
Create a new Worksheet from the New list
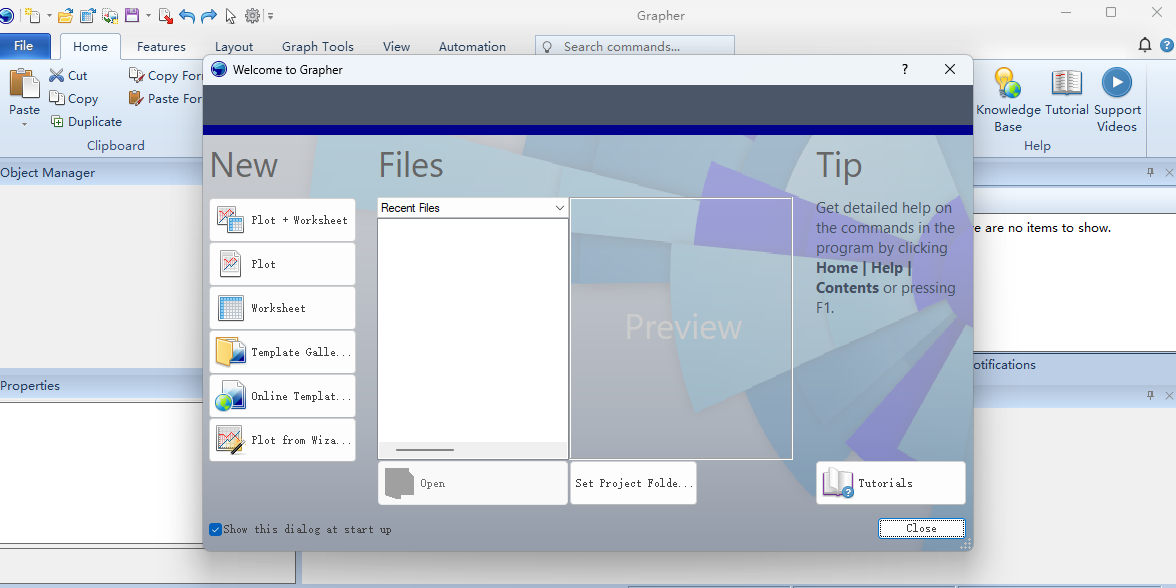pos(282,308)
